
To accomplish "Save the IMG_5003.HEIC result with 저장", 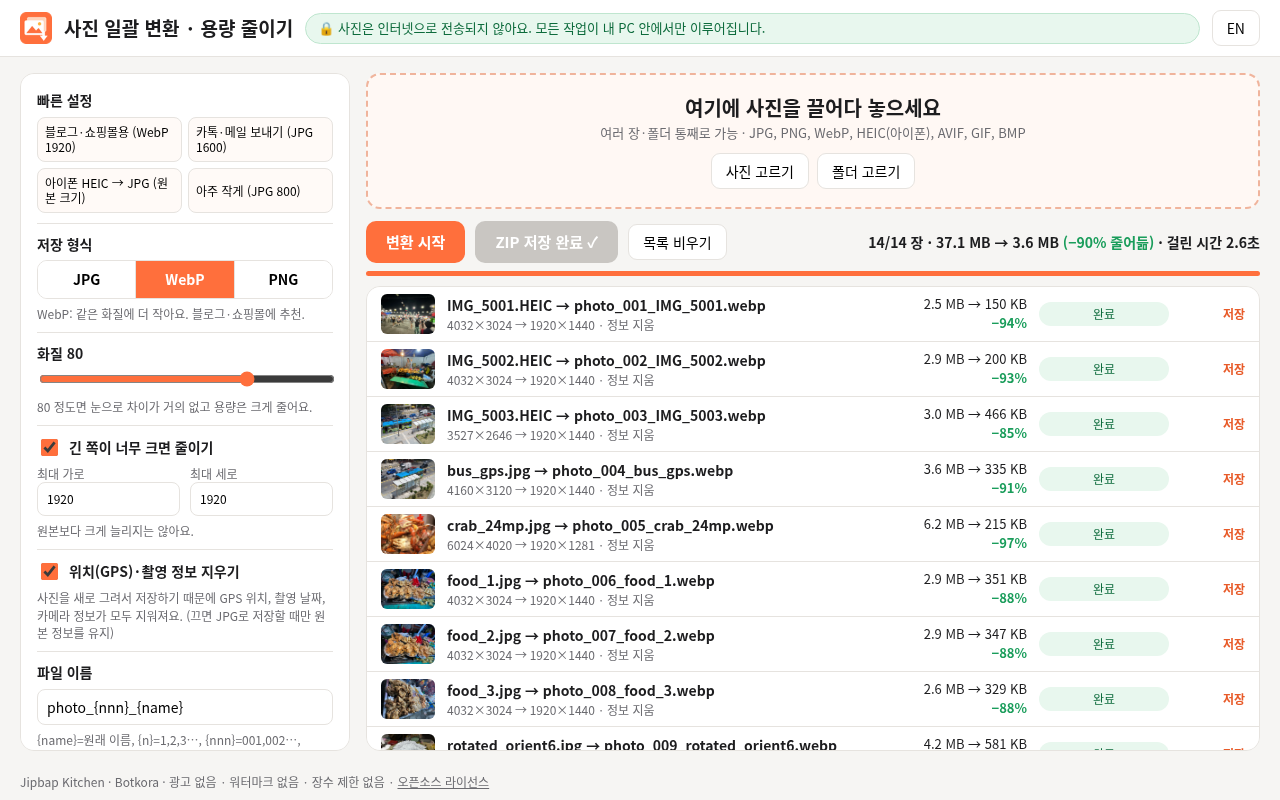I will coord(1233,424).
